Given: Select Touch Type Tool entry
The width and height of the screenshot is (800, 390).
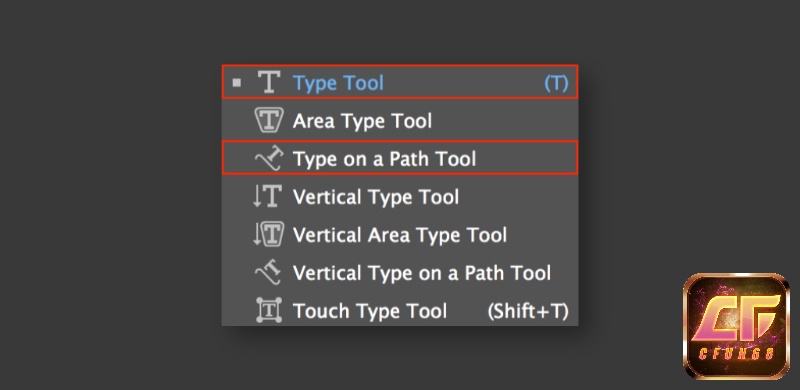Looking at the screenshot, I should coord(400,310).
